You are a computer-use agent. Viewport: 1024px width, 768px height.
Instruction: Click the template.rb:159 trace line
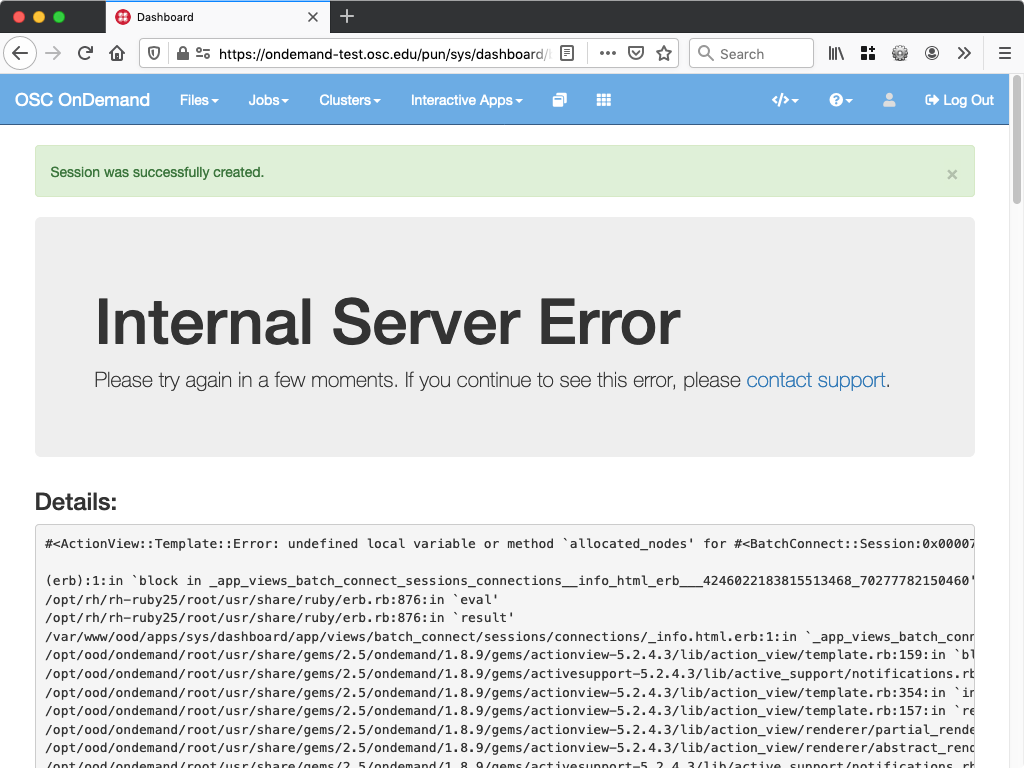coord(509,654)
